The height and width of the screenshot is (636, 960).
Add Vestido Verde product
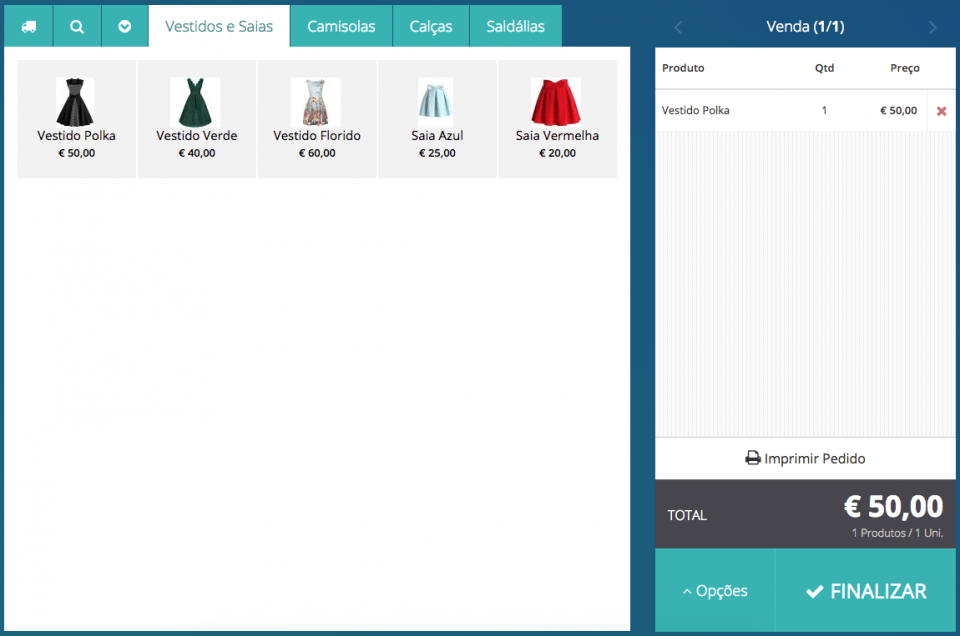197,119
